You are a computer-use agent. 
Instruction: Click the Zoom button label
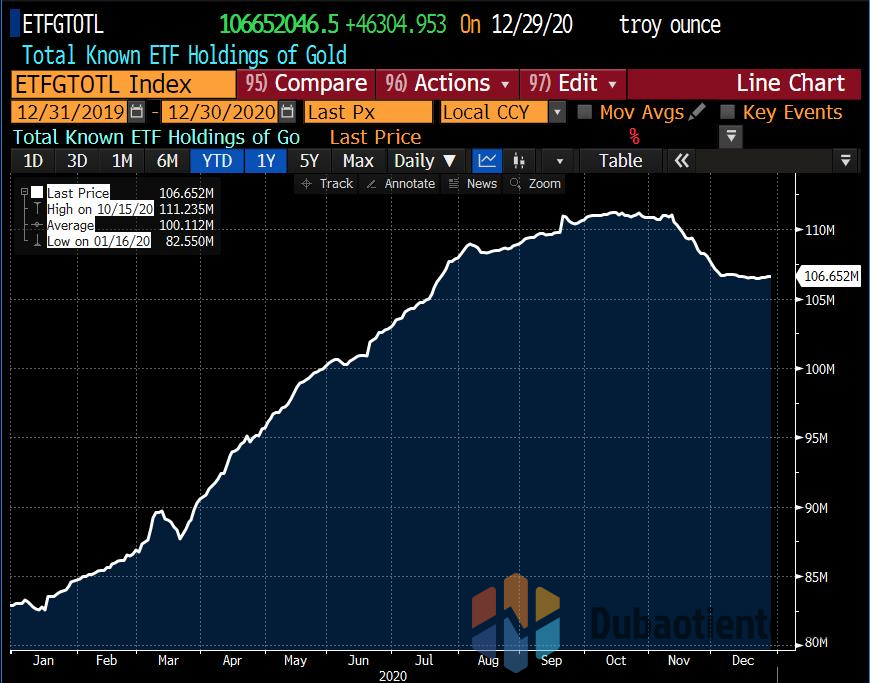[544, 184]
